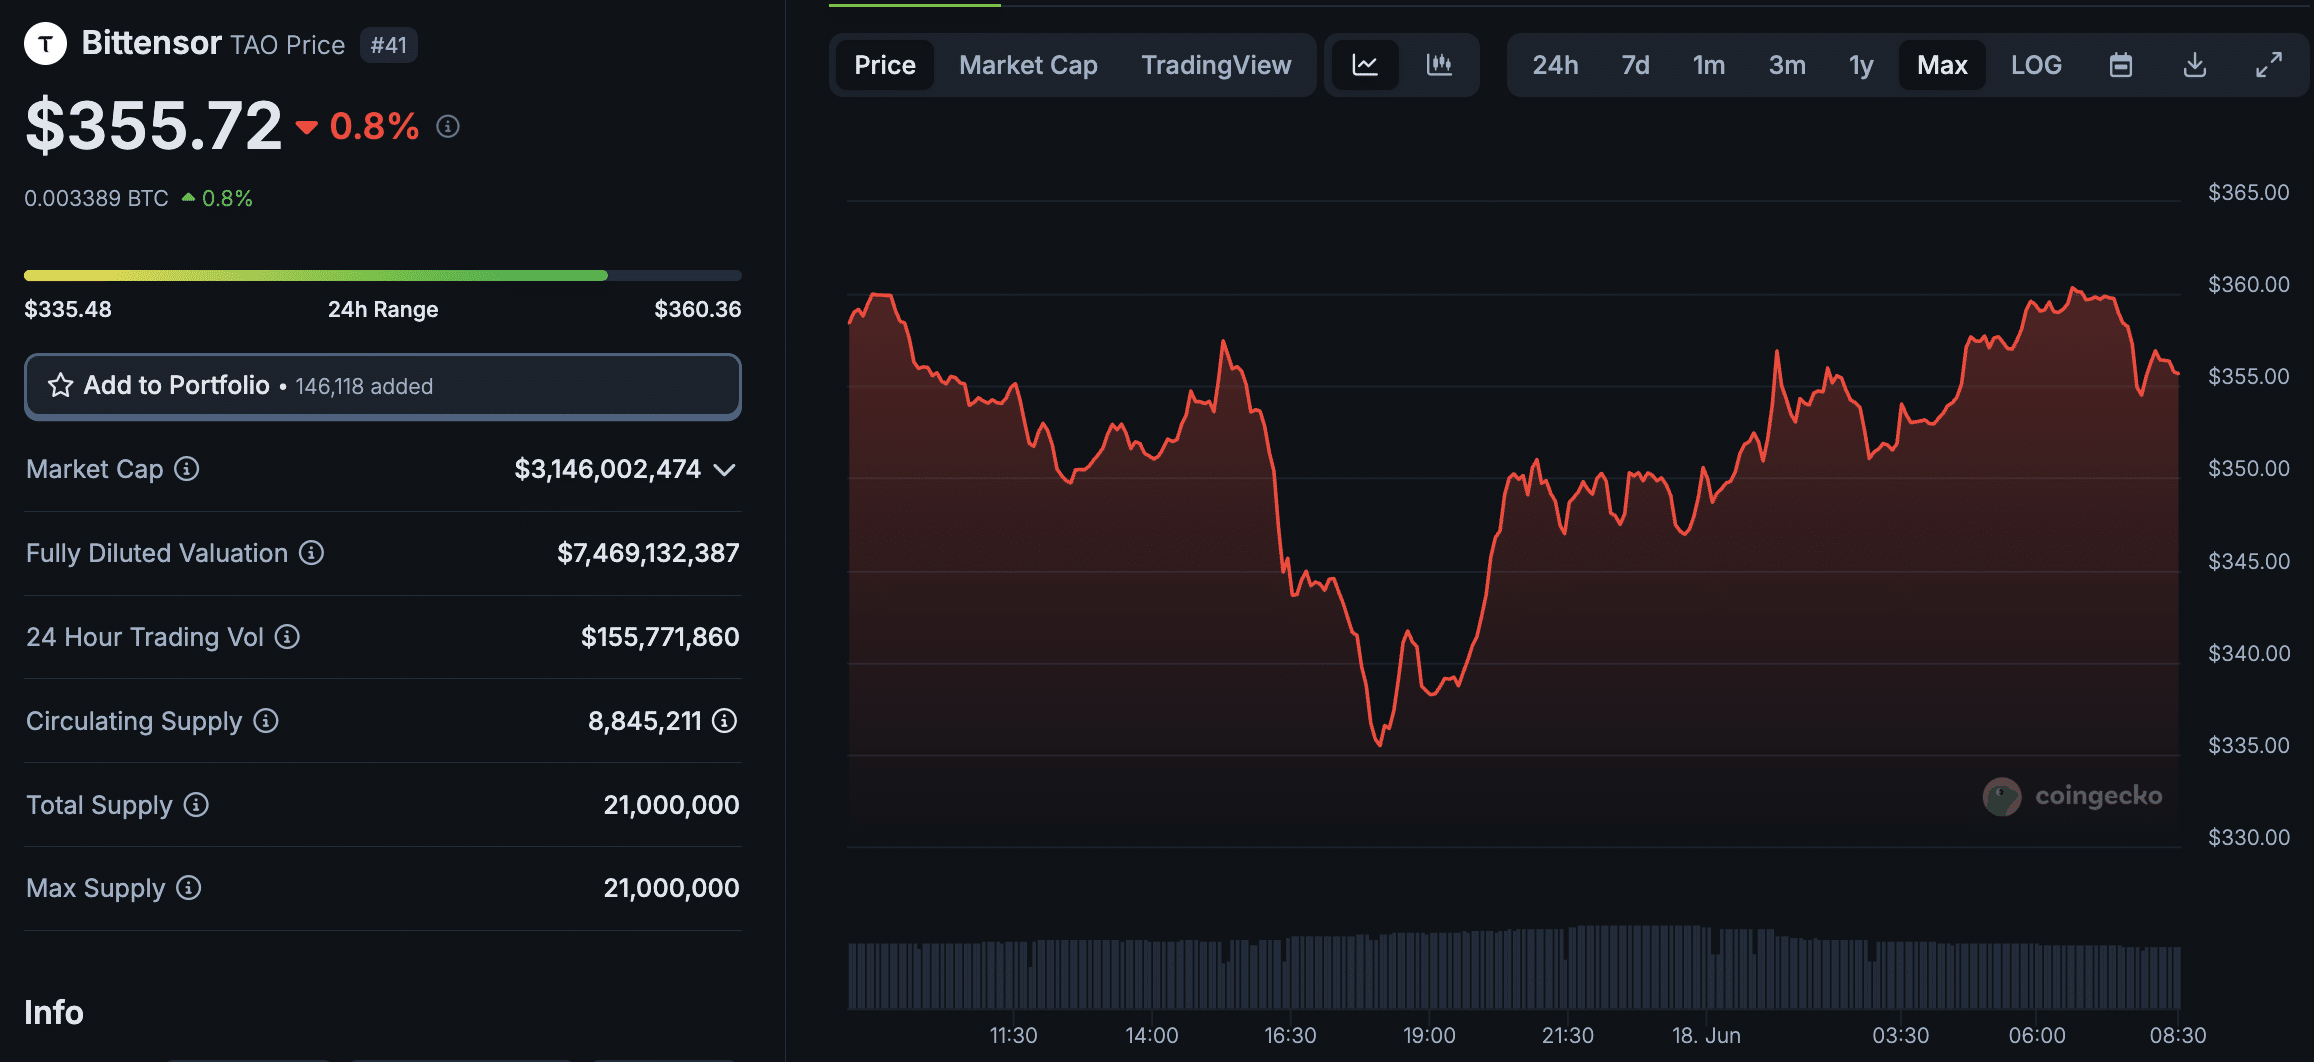Expand the Market Cap value chevron

(x=725, y=469)
